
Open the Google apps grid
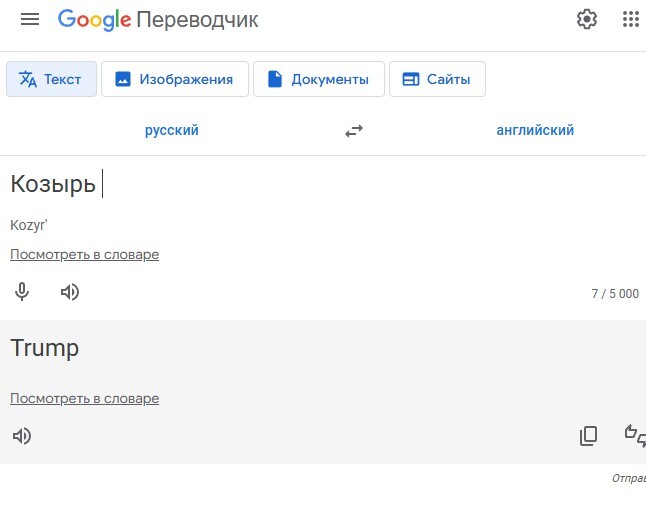[631, 19]
